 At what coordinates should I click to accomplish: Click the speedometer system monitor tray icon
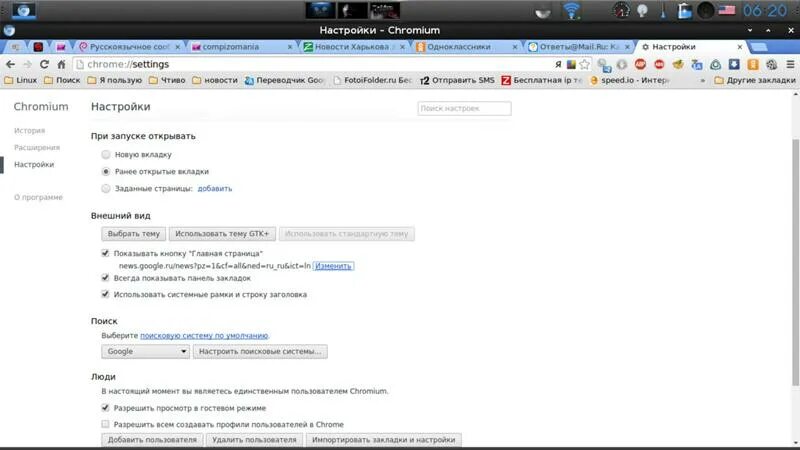(x=621, y=10)
